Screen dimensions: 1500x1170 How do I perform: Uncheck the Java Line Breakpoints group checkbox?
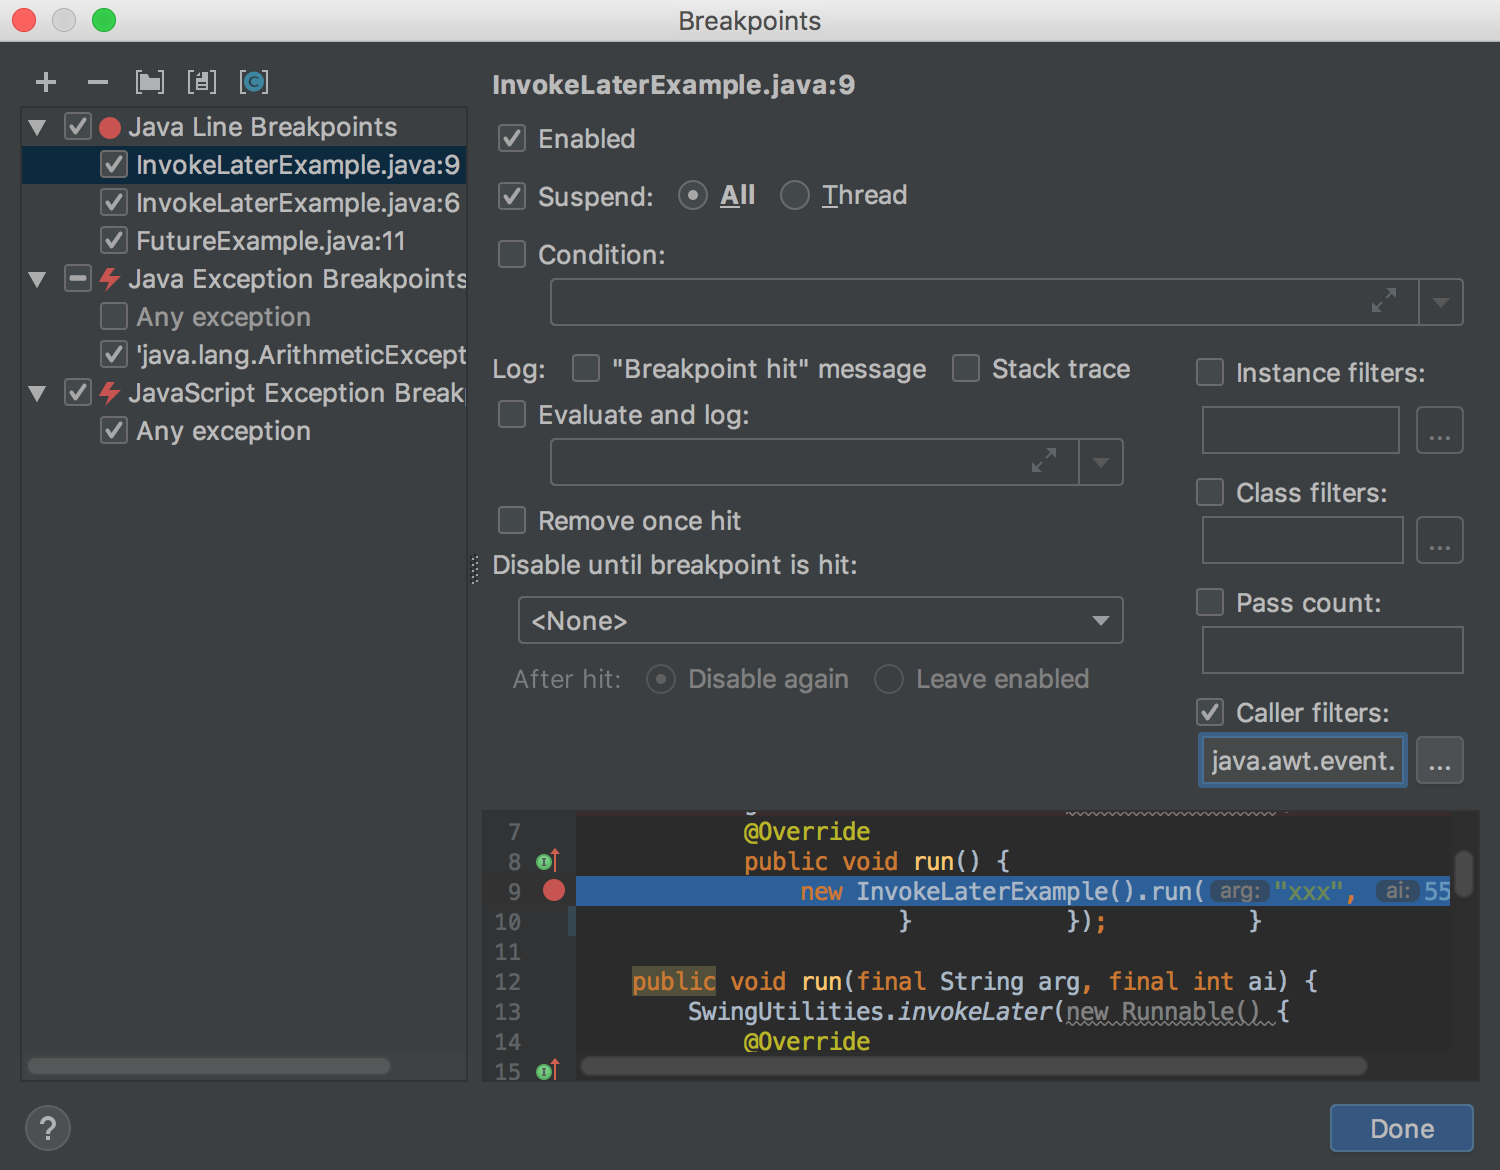tap(78, 126)
